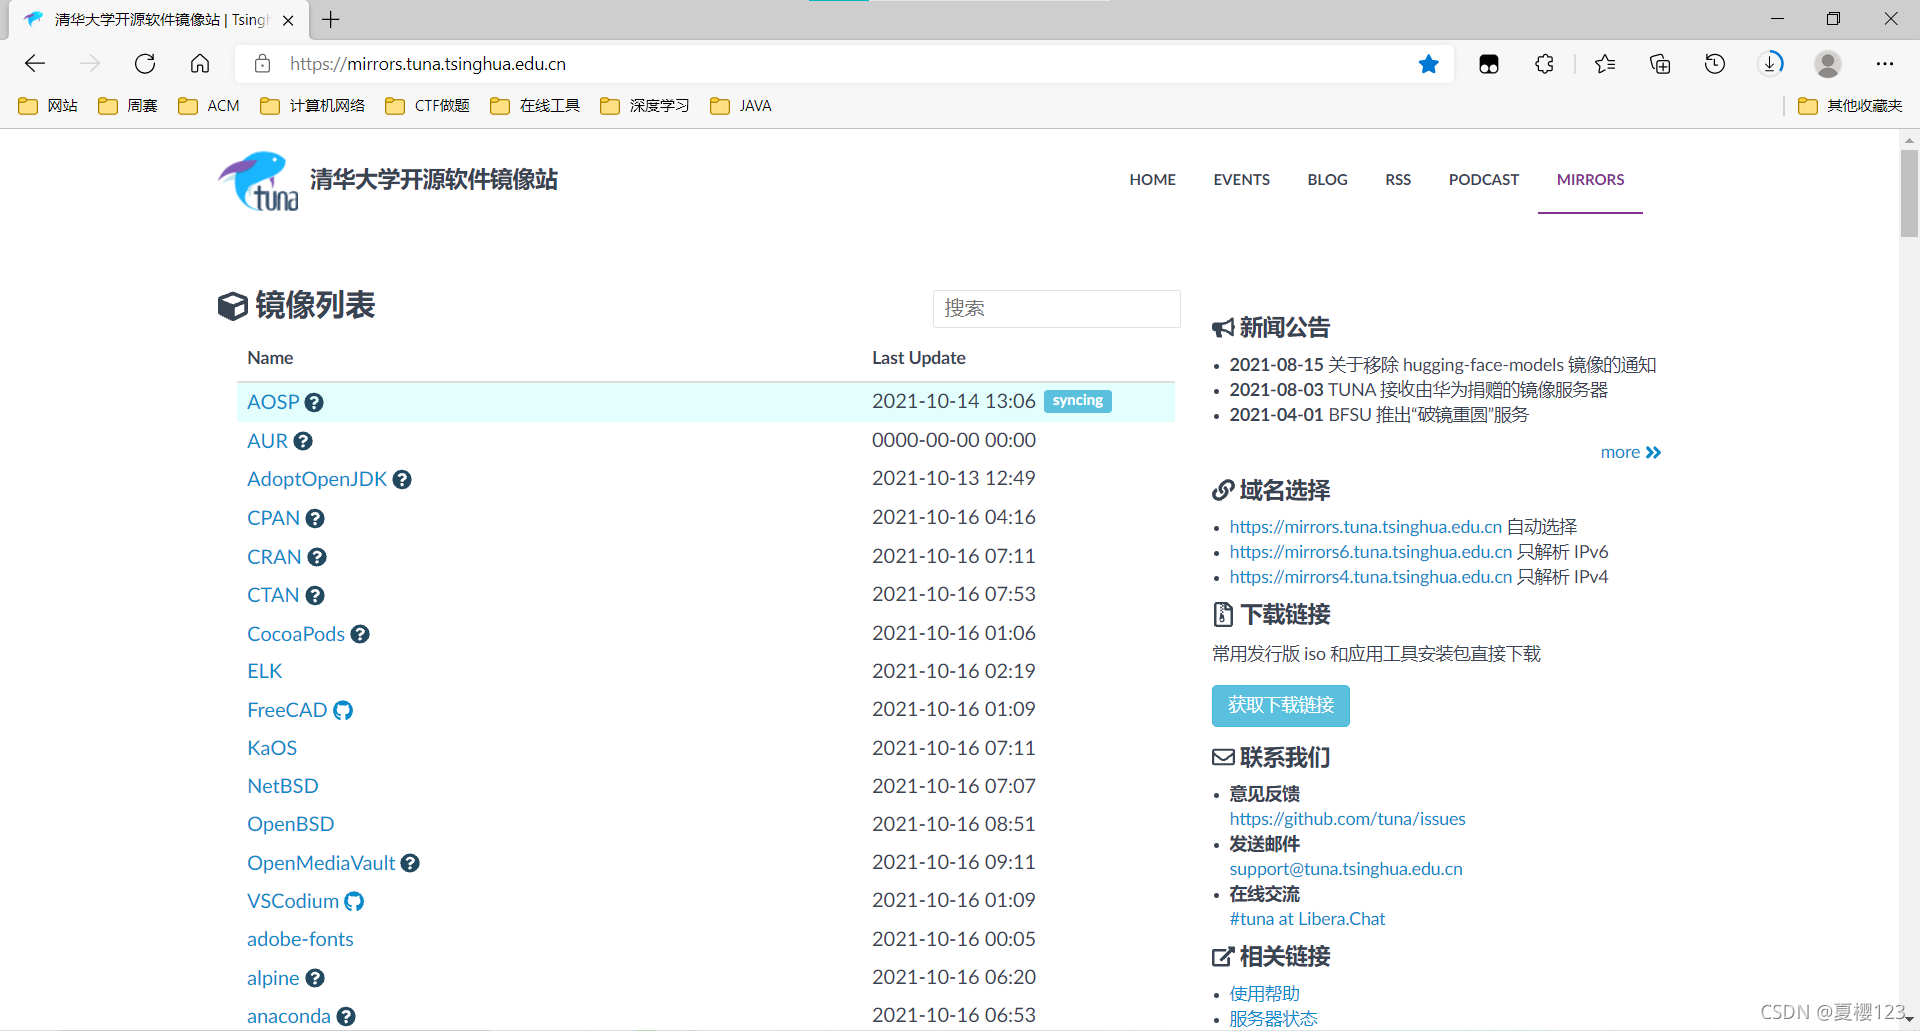Open the browser settings ellipsis menu
The width and height of the screenshot is (1920, 1031).
[x=1885, y=64]
